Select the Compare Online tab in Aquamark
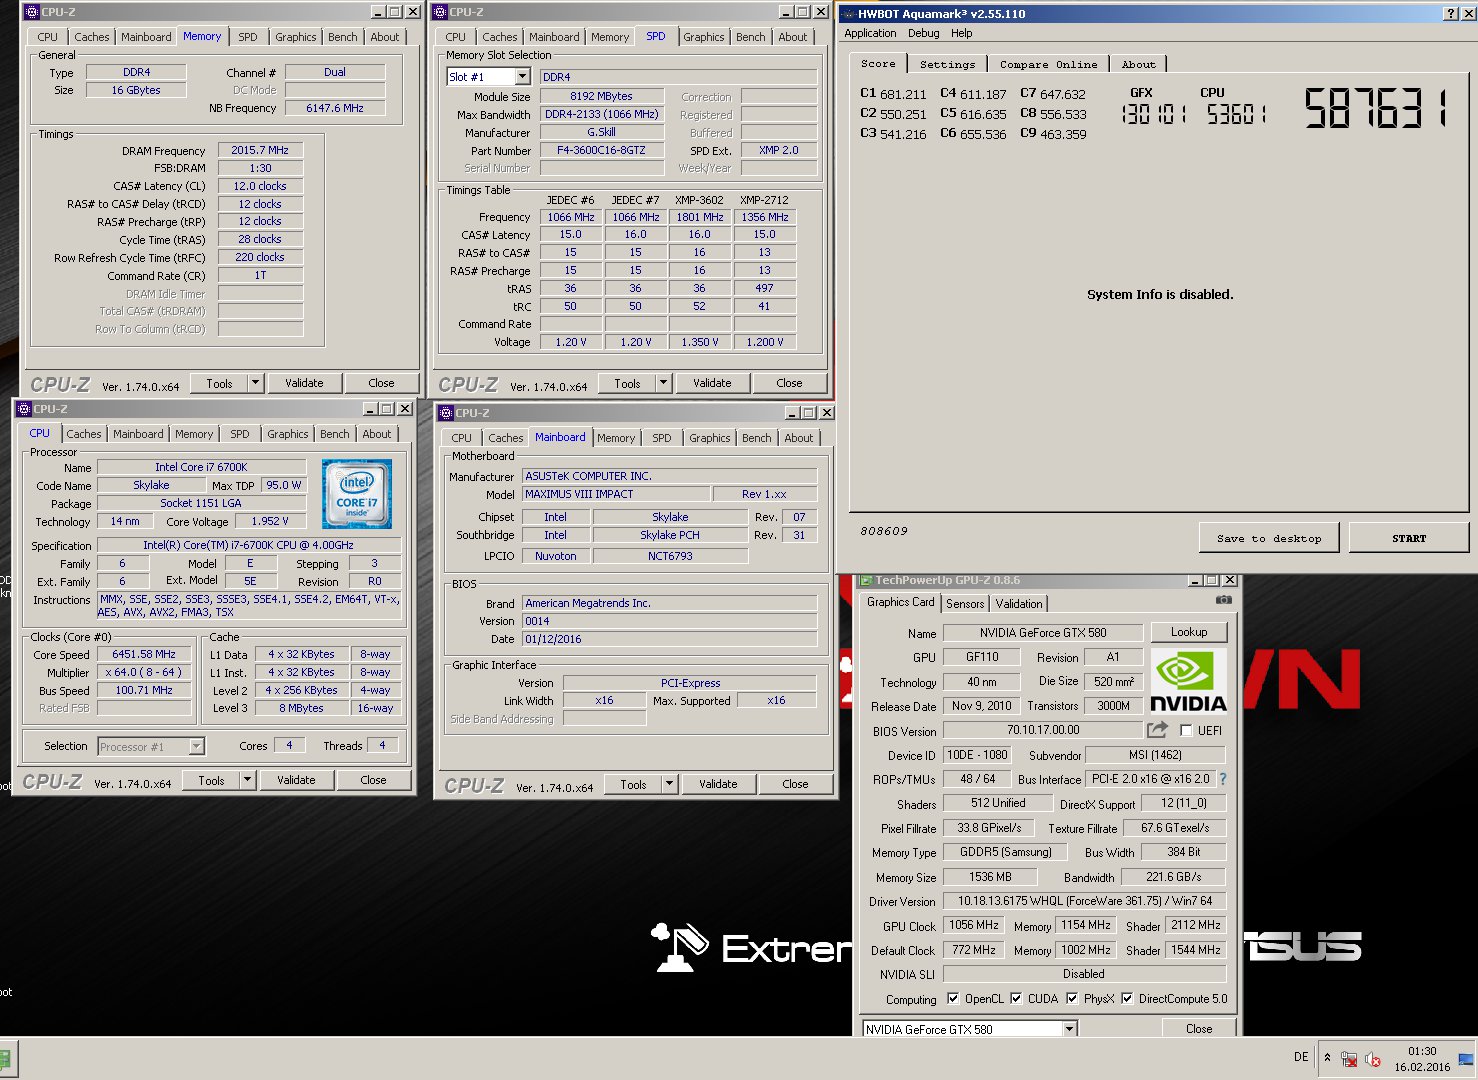1478x1080 pixels. (1048, 64)
